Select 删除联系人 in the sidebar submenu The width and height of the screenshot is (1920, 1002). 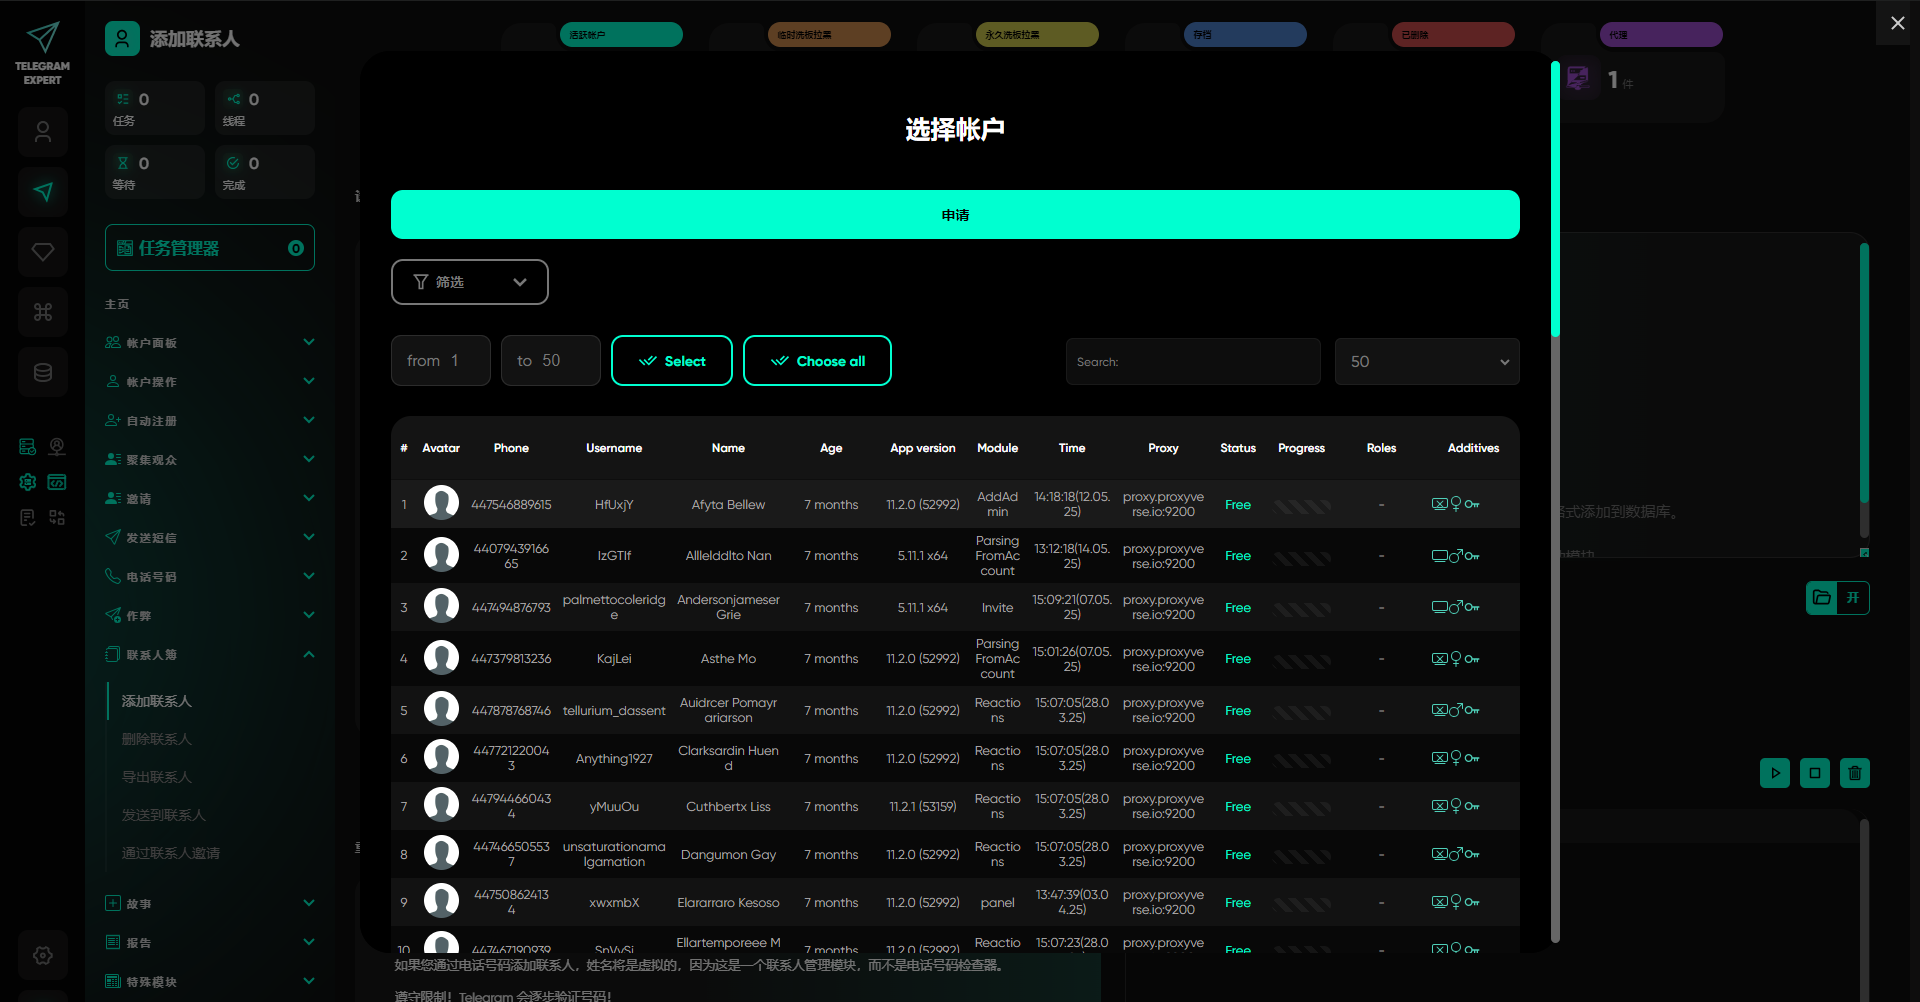tap(156, 739)
